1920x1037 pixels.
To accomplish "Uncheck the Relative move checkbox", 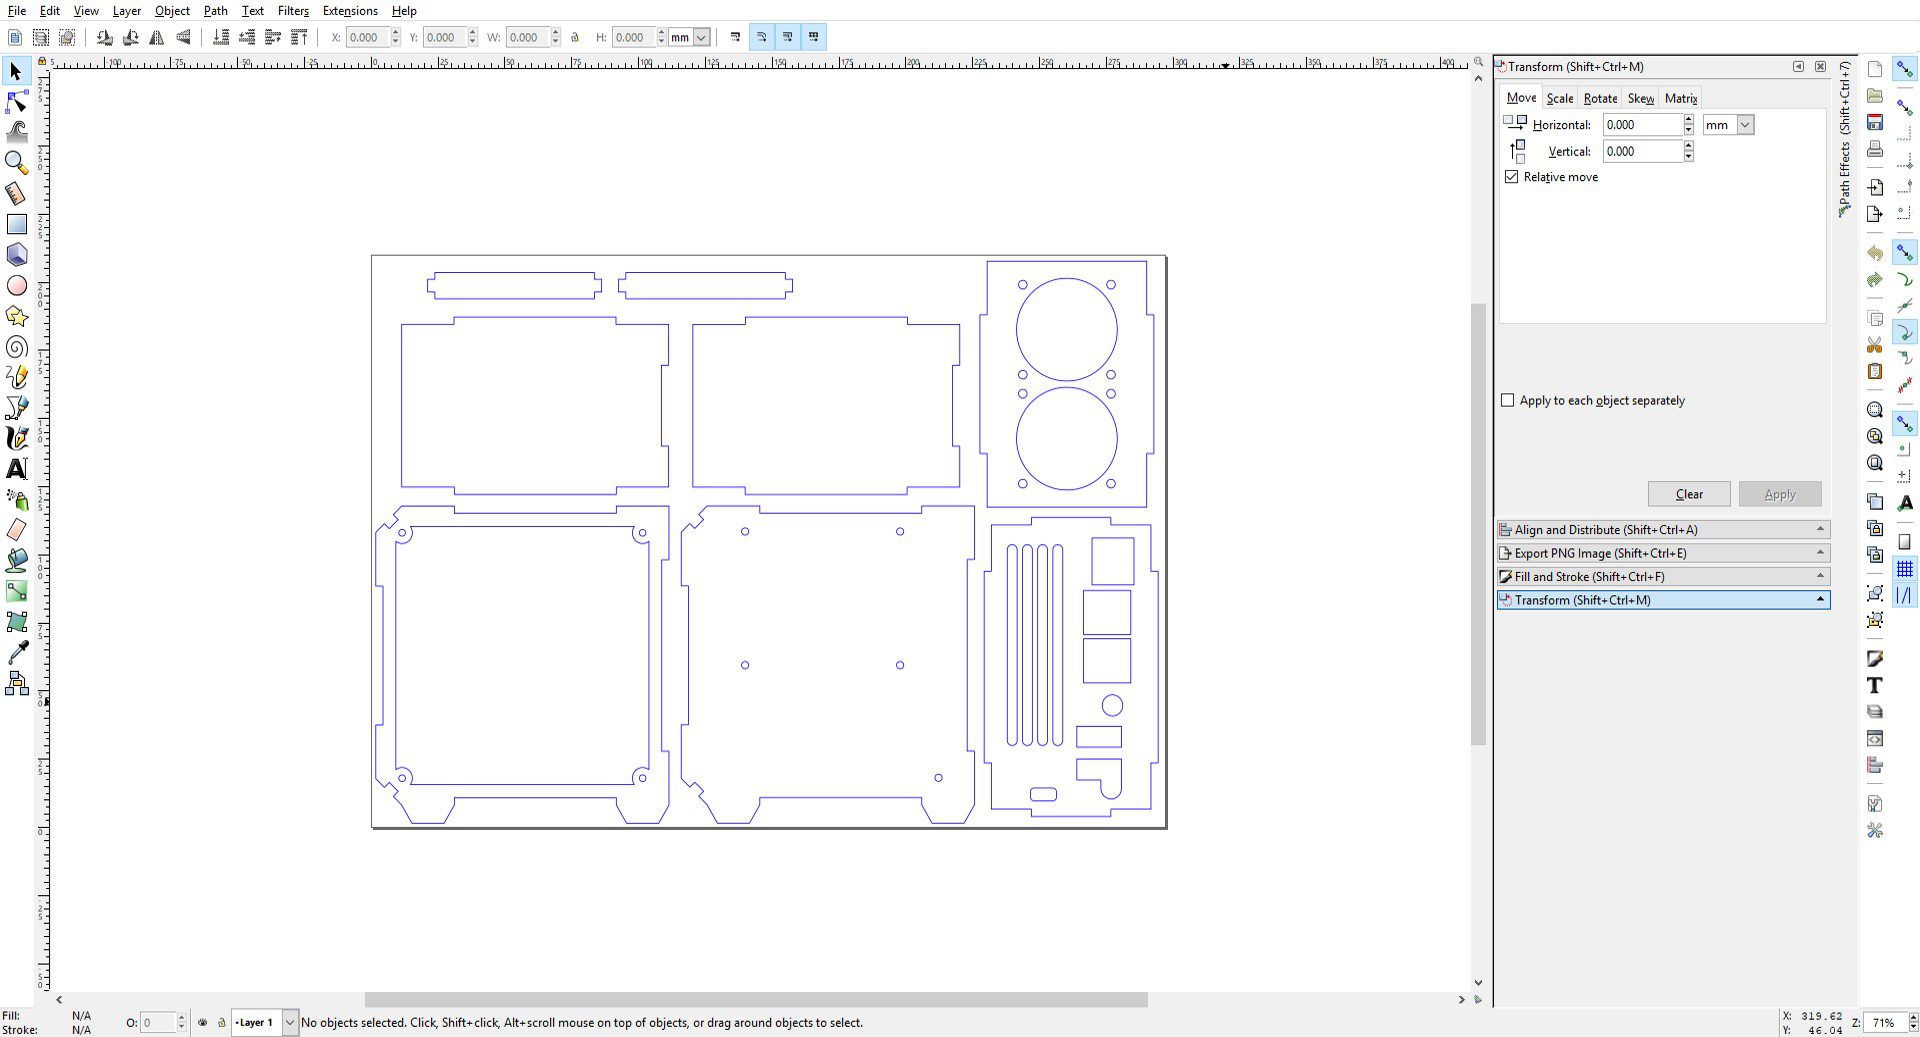I will point(1511,177).
